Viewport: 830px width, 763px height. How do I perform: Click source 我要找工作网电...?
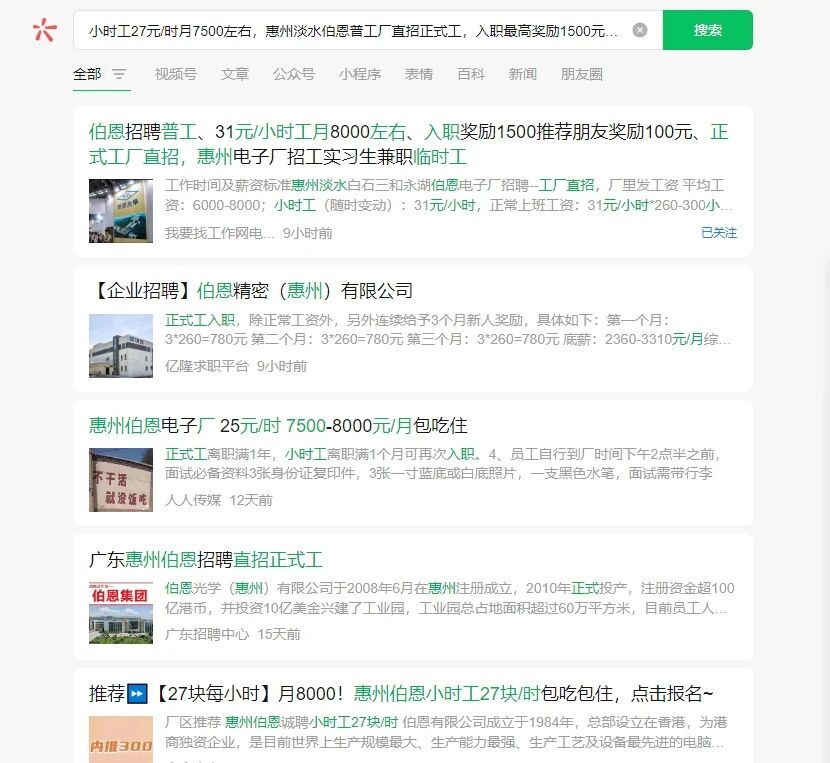[220, 234]
